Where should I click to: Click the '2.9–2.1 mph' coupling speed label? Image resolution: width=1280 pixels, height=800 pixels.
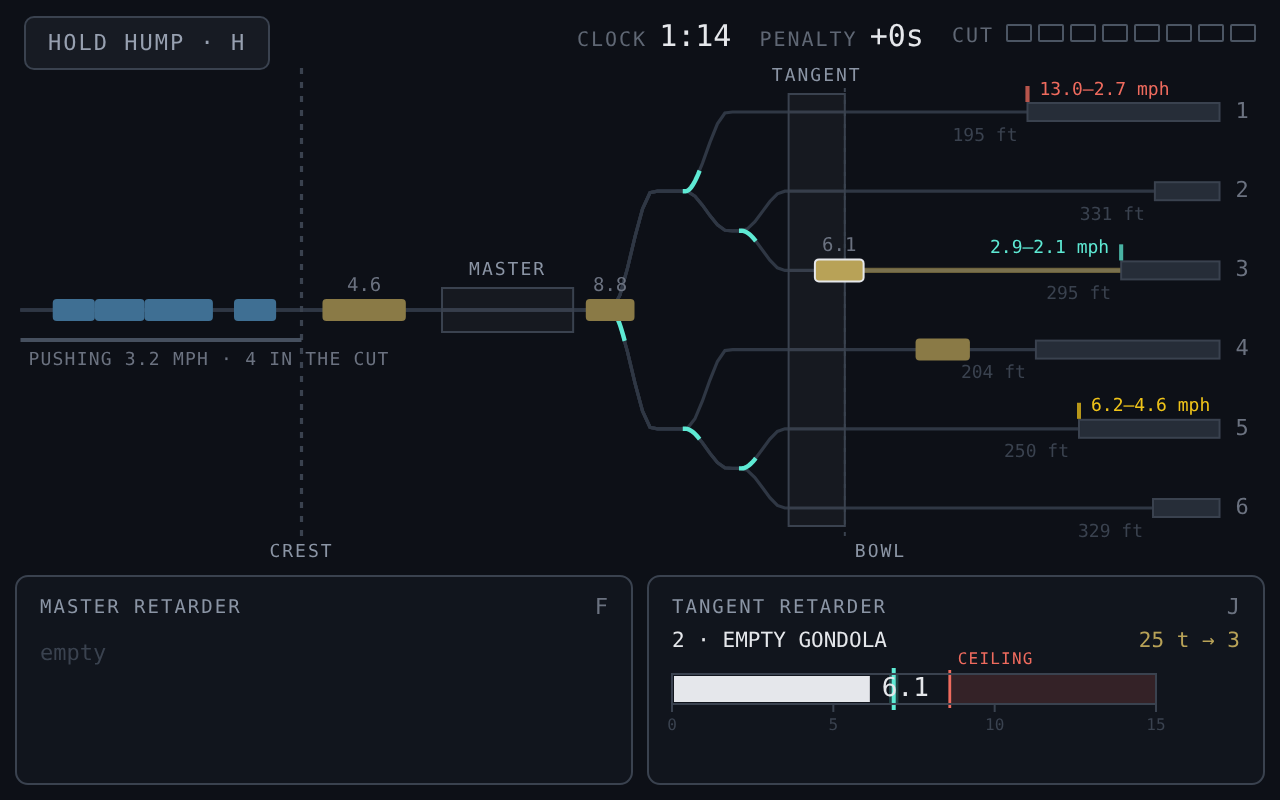(1049, 247)
